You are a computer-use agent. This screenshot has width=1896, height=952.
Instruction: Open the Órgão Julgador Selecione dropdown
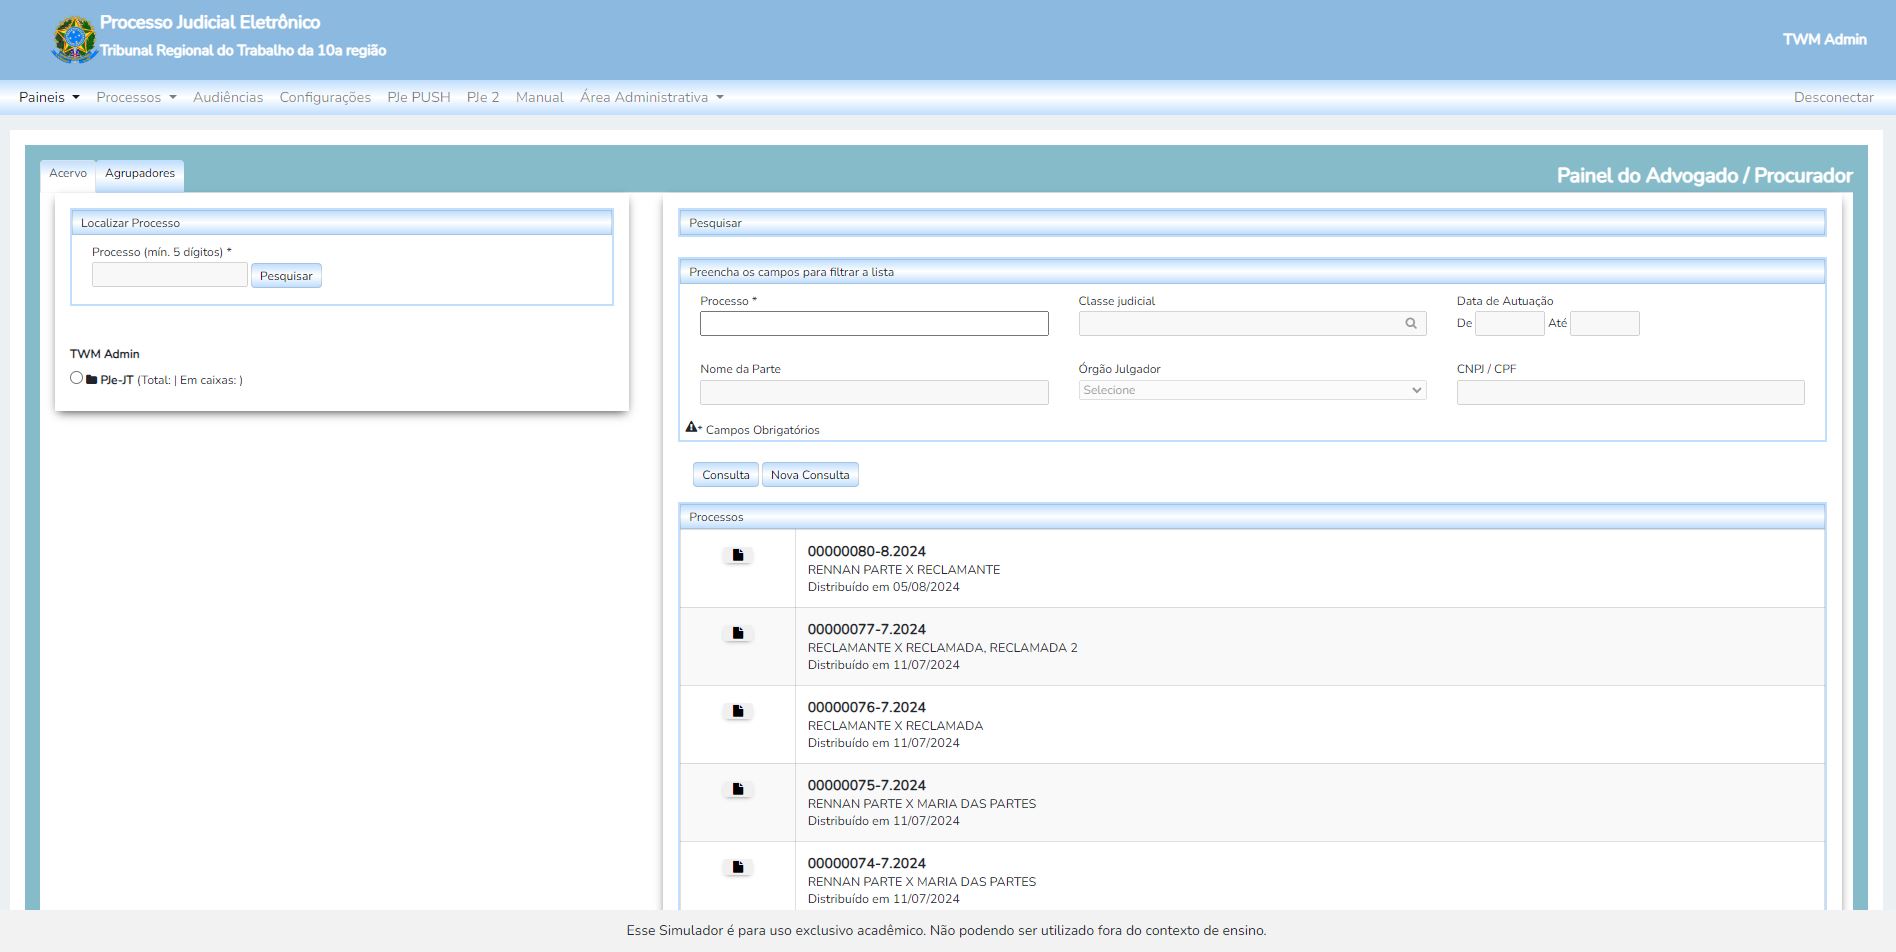point(1252,390)
